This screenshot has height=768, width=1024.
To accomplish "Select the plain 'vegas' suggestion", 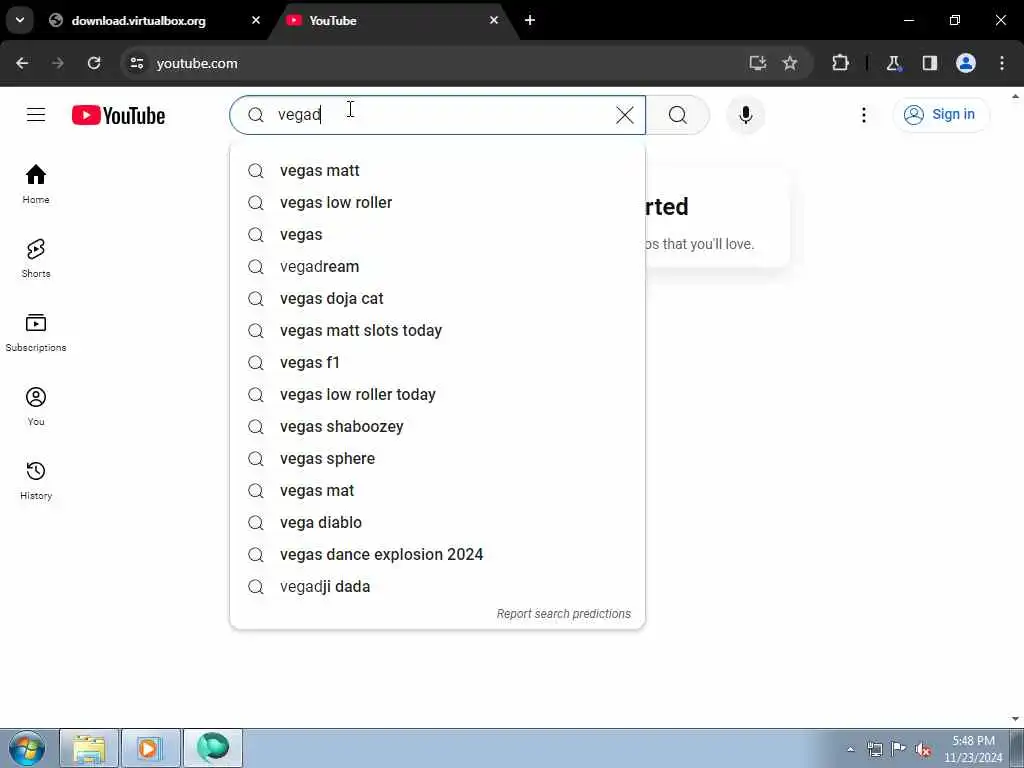I will [438, 234].
